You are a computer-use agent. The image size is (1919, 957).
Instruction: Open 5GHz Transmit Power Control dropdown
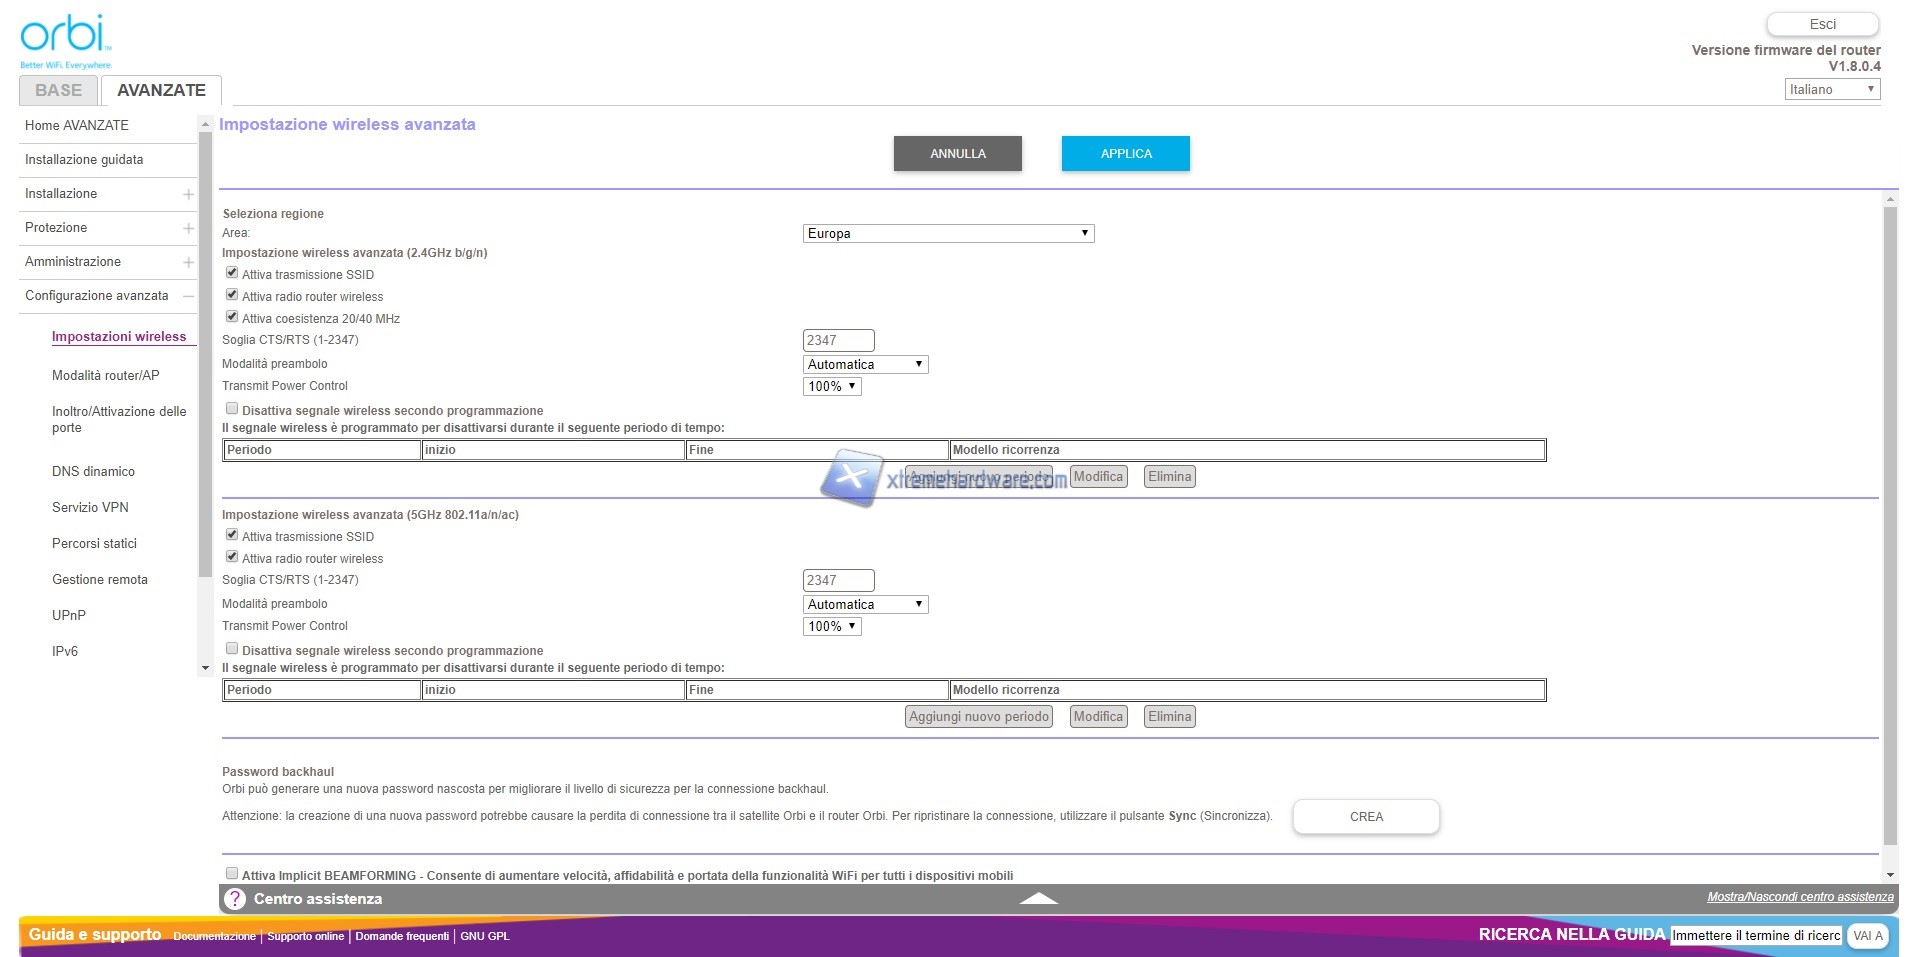click(x=832, y=626)
